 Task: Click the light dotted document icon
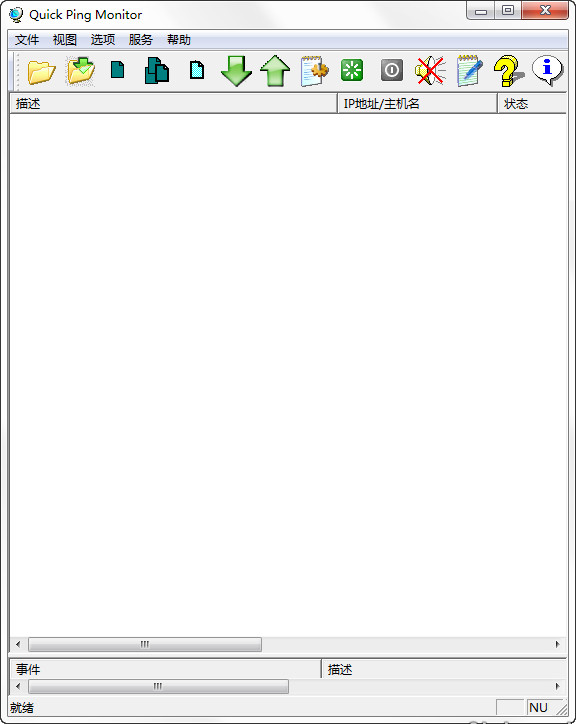click(x=197, y=70)
